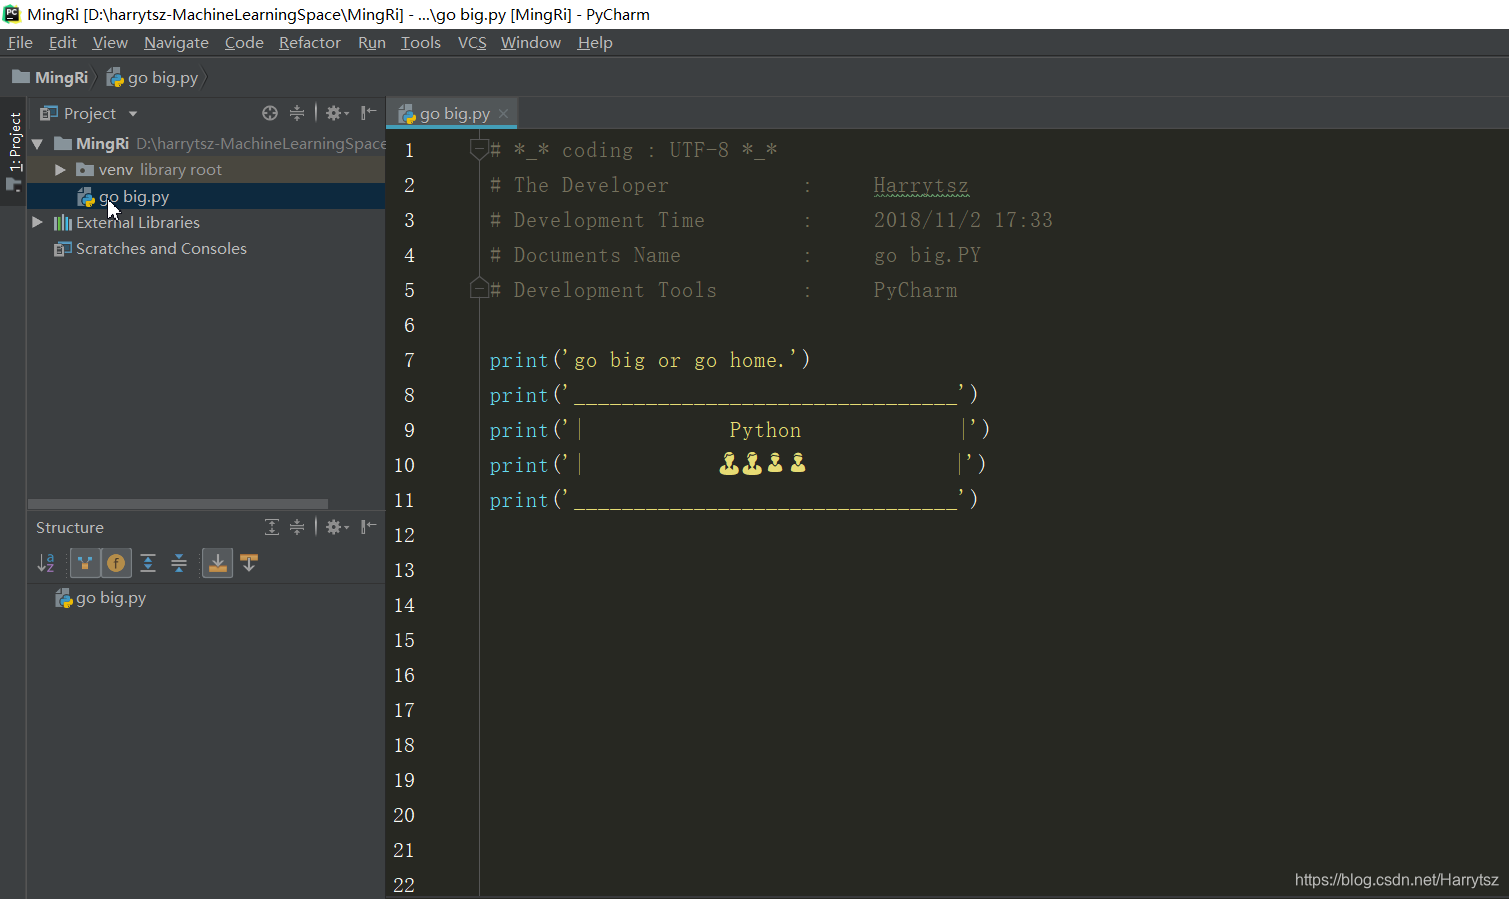Screen dimensions: 1509x899
Task: Open the Run menu
Action: click(372, 42)
